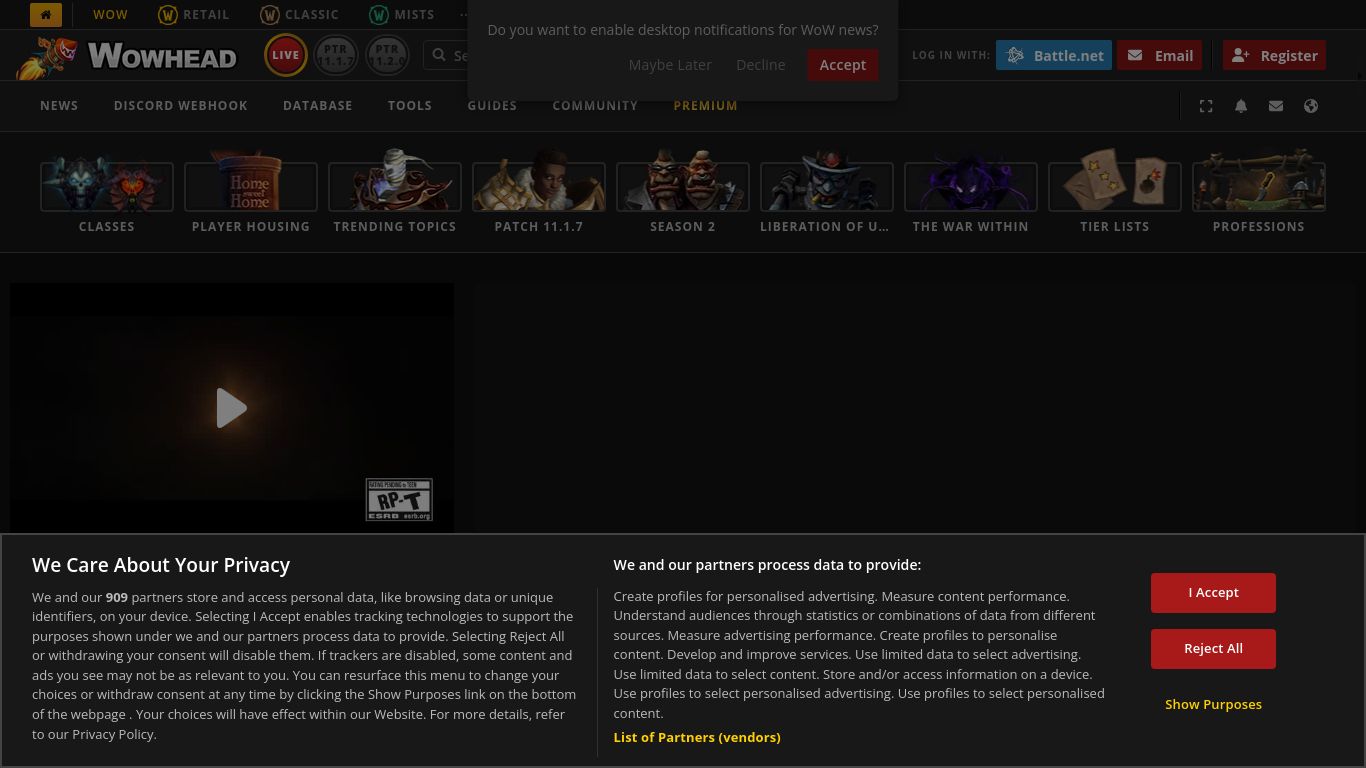Select the LIVE version badge
This screenshot has height=768, width=1366.
pyautogui.click(x=286, y=55)
